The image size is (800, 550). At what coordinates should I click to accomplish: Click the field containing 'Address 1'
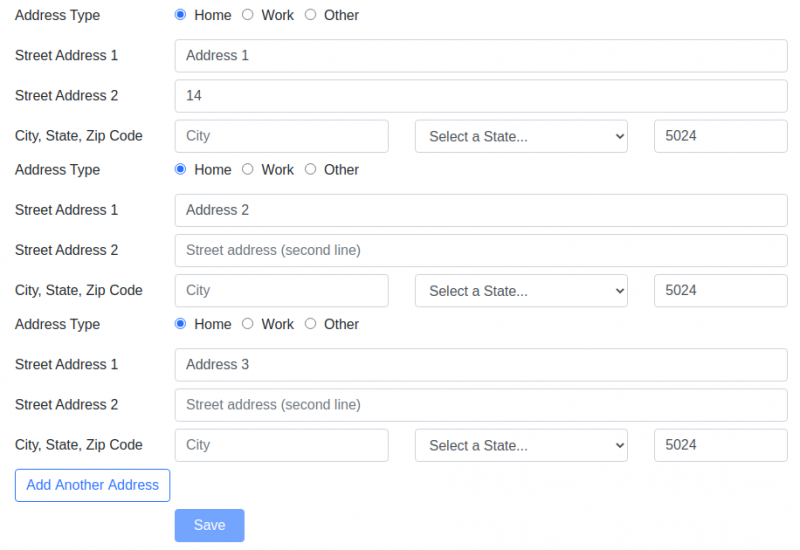[481, 56]
